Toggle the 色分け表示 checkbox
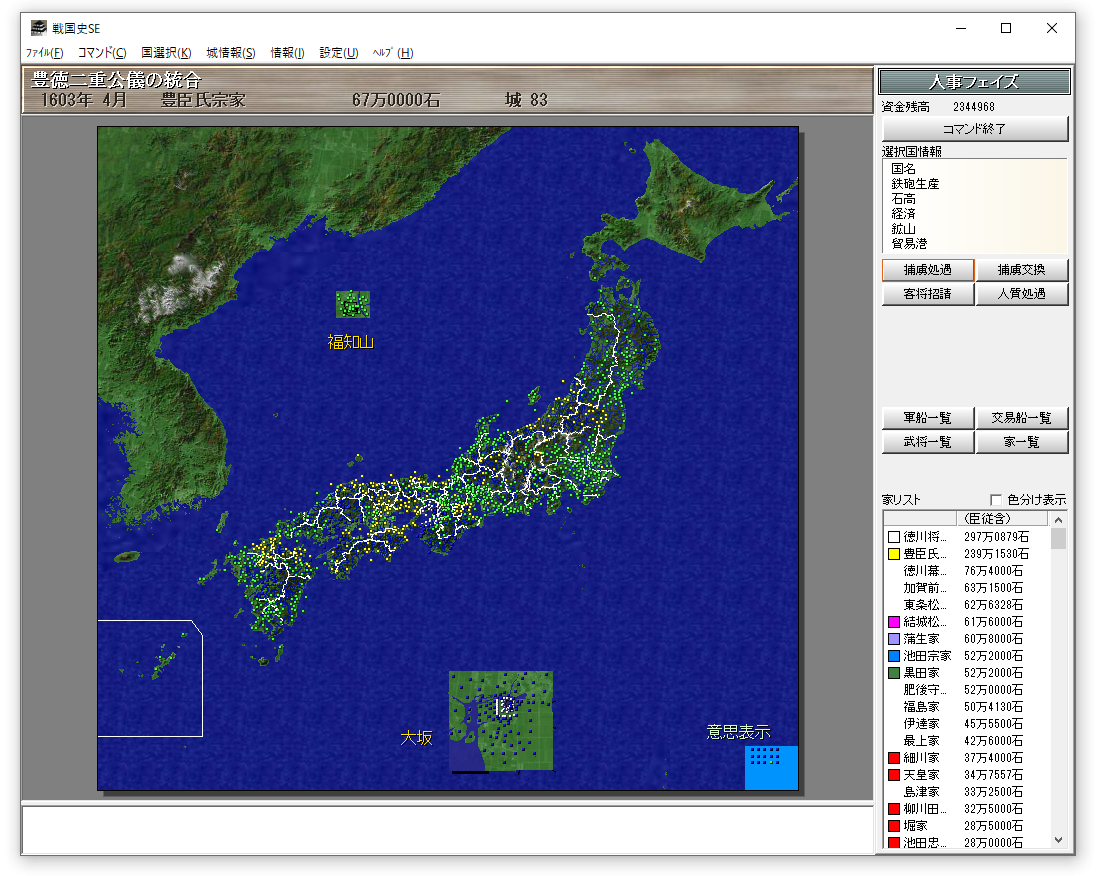The width and height of the screenshot is (1096, 876). tap(996, 500)
